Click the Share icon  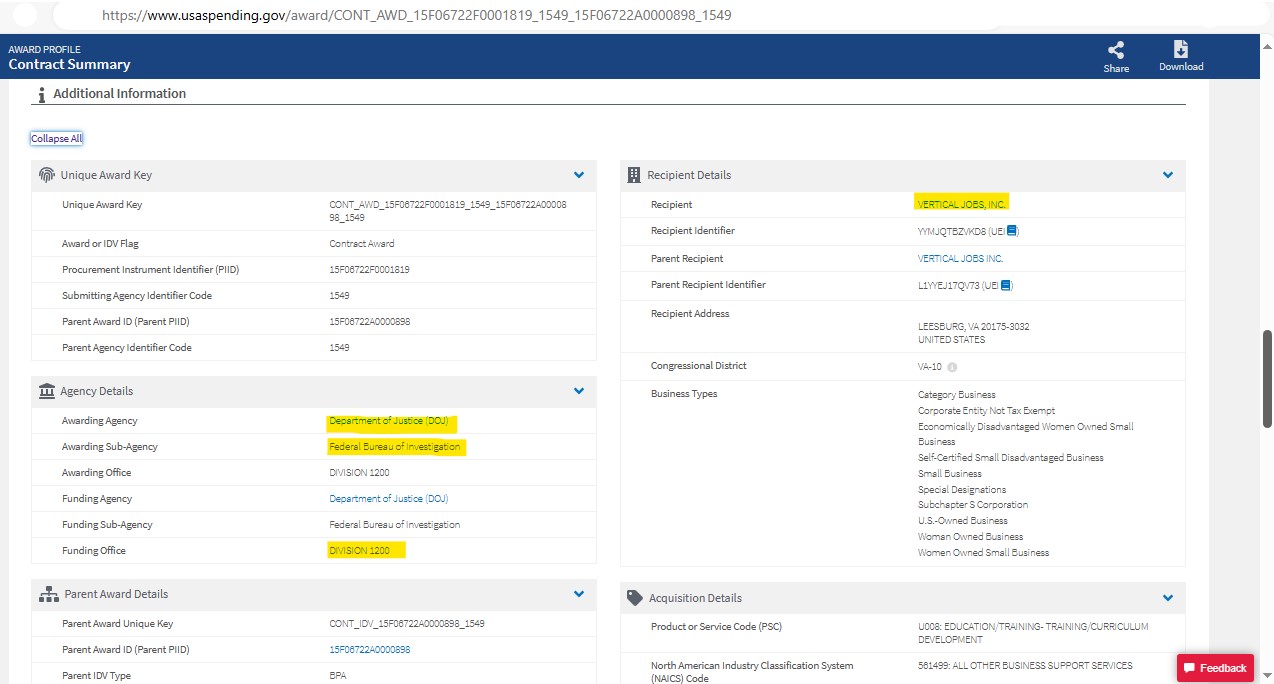pos(1116,50)
